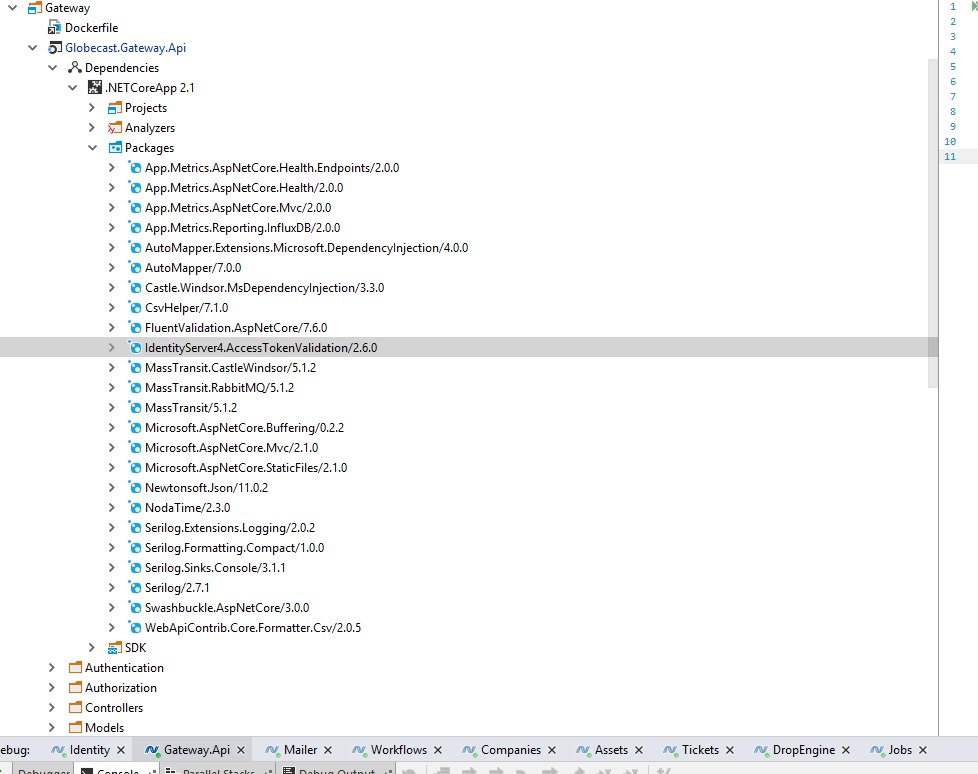The height and width of the screenshot is (774, 978).
Task: Click the Analyzers icon
Action: coord(115,128)
